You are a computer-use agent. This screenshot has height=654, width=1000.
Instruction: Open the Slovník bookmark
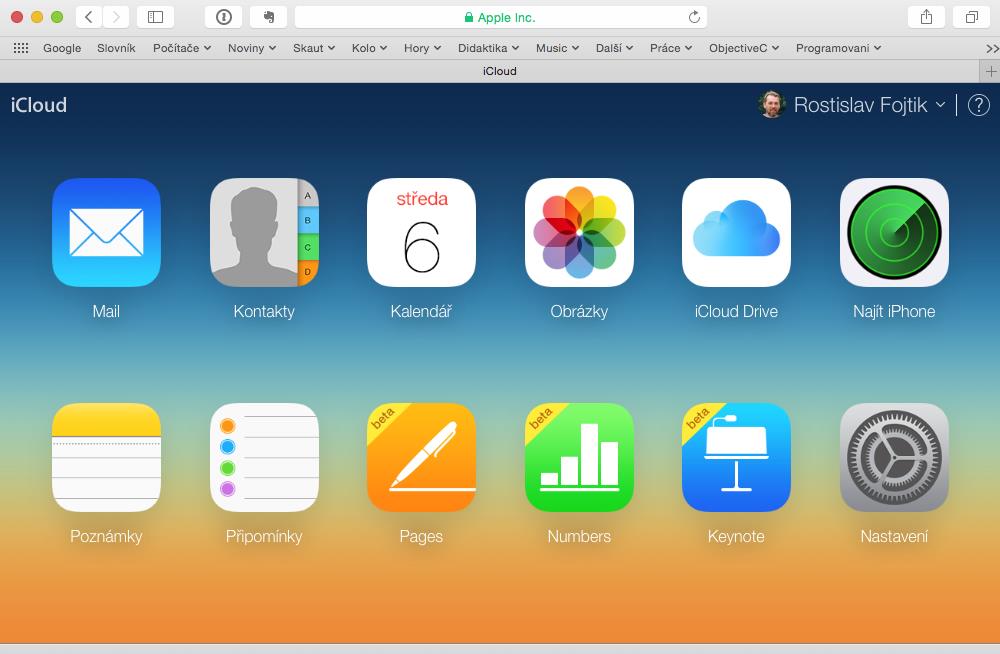(116, 48)
